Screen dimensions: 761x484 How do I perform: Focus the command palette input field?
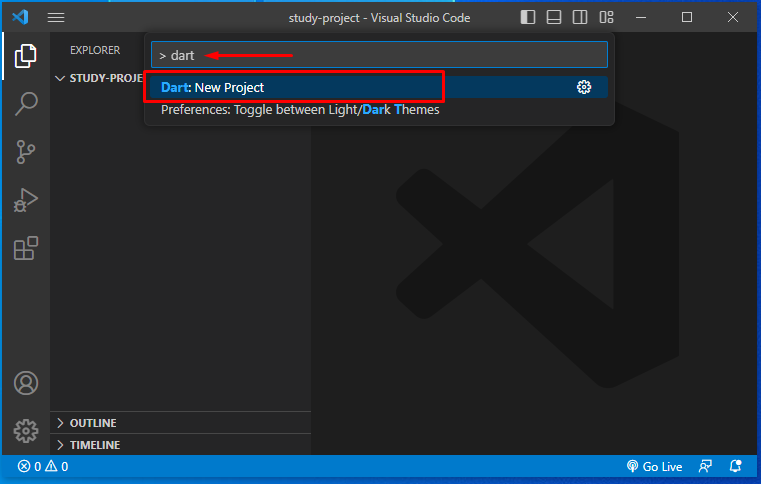[x=379, y=55]
